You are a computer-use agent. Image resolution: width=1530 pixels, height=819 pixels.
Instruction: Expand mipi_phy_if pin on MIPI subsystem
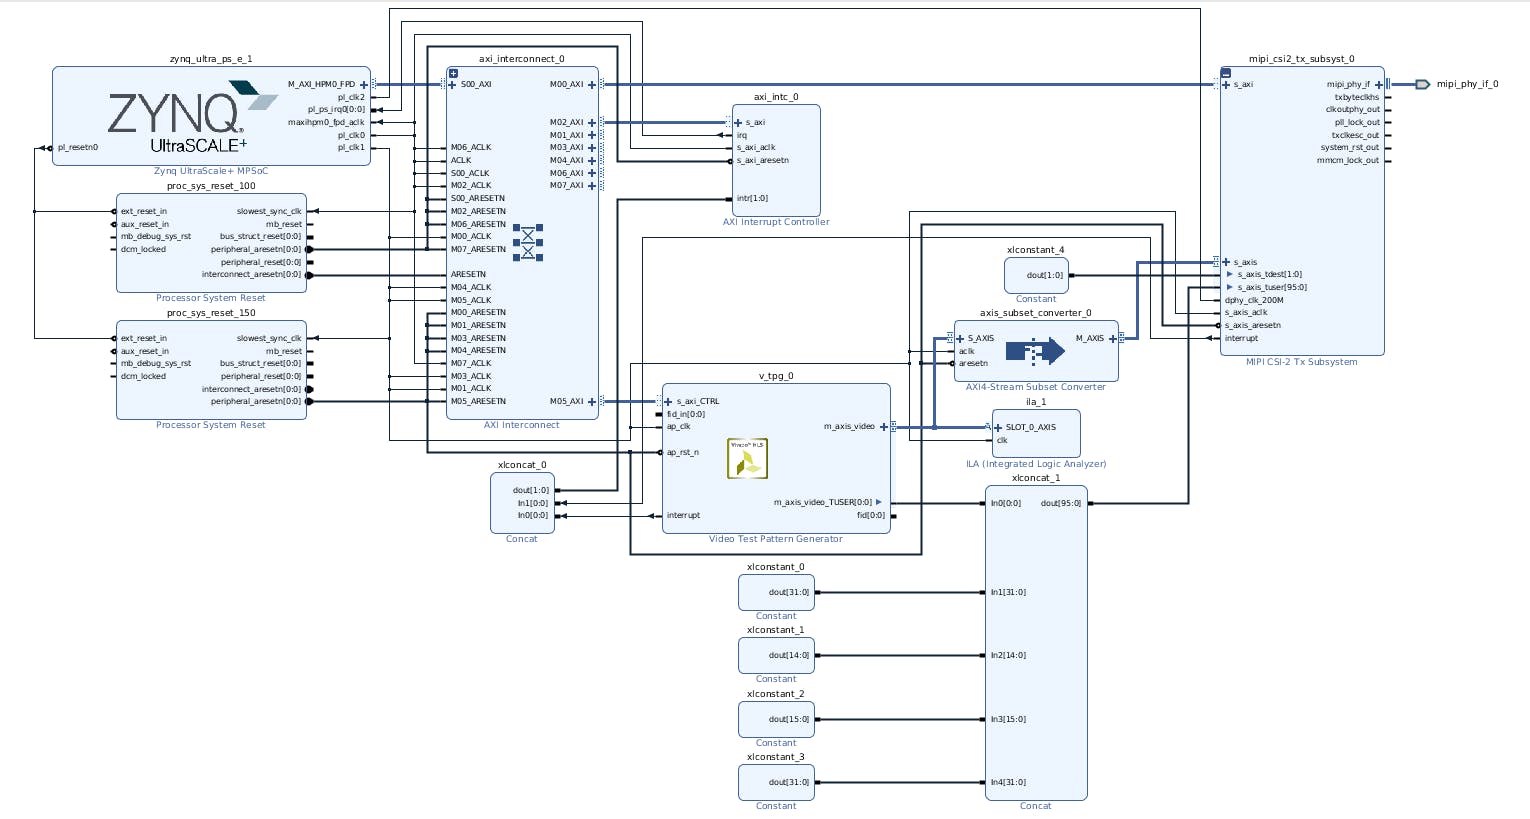[1378, 85]
